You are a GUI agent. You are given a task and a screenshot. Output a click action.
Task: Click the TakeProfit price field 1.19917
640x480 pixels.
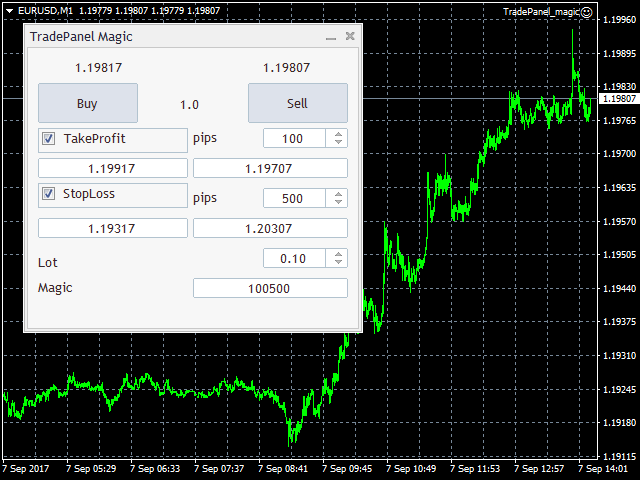pyautogui.click(x=112, y=168)
